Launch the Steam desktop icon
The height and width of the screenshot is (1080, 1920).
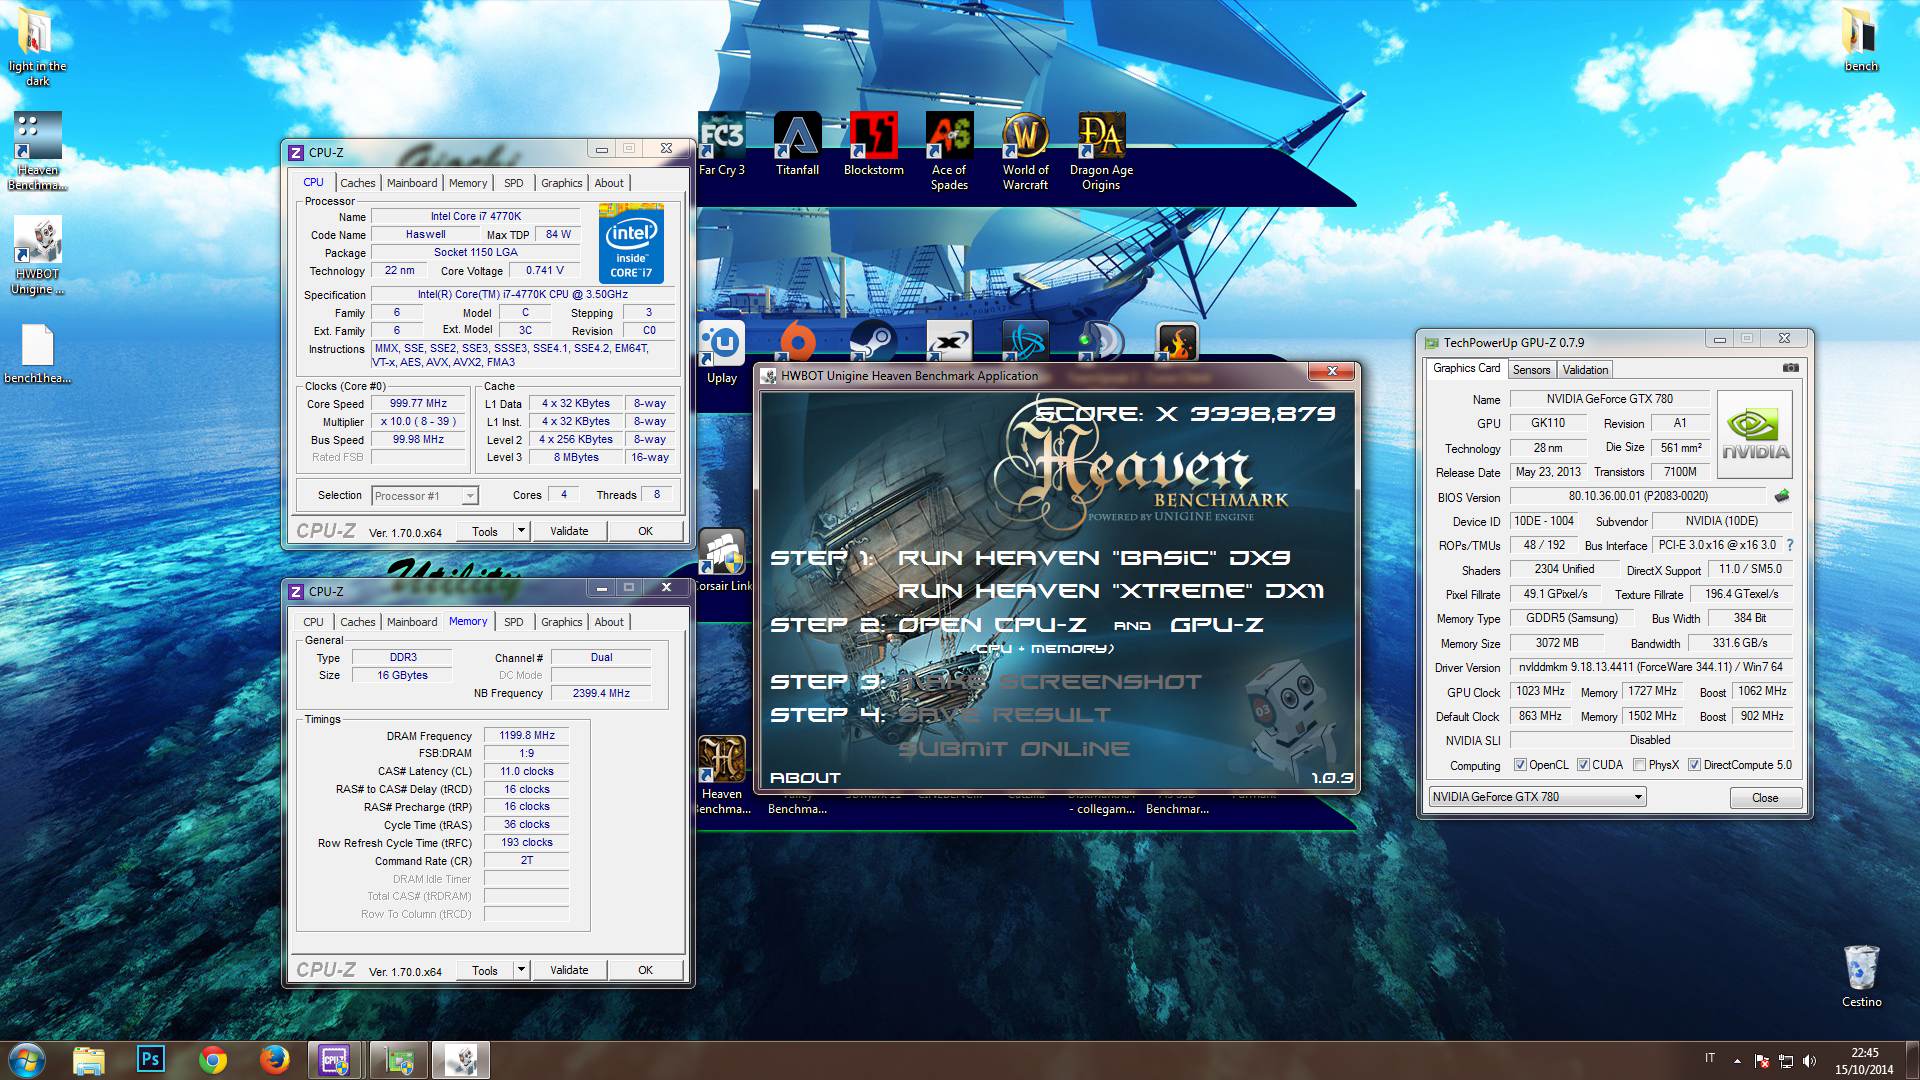point(873,342)
